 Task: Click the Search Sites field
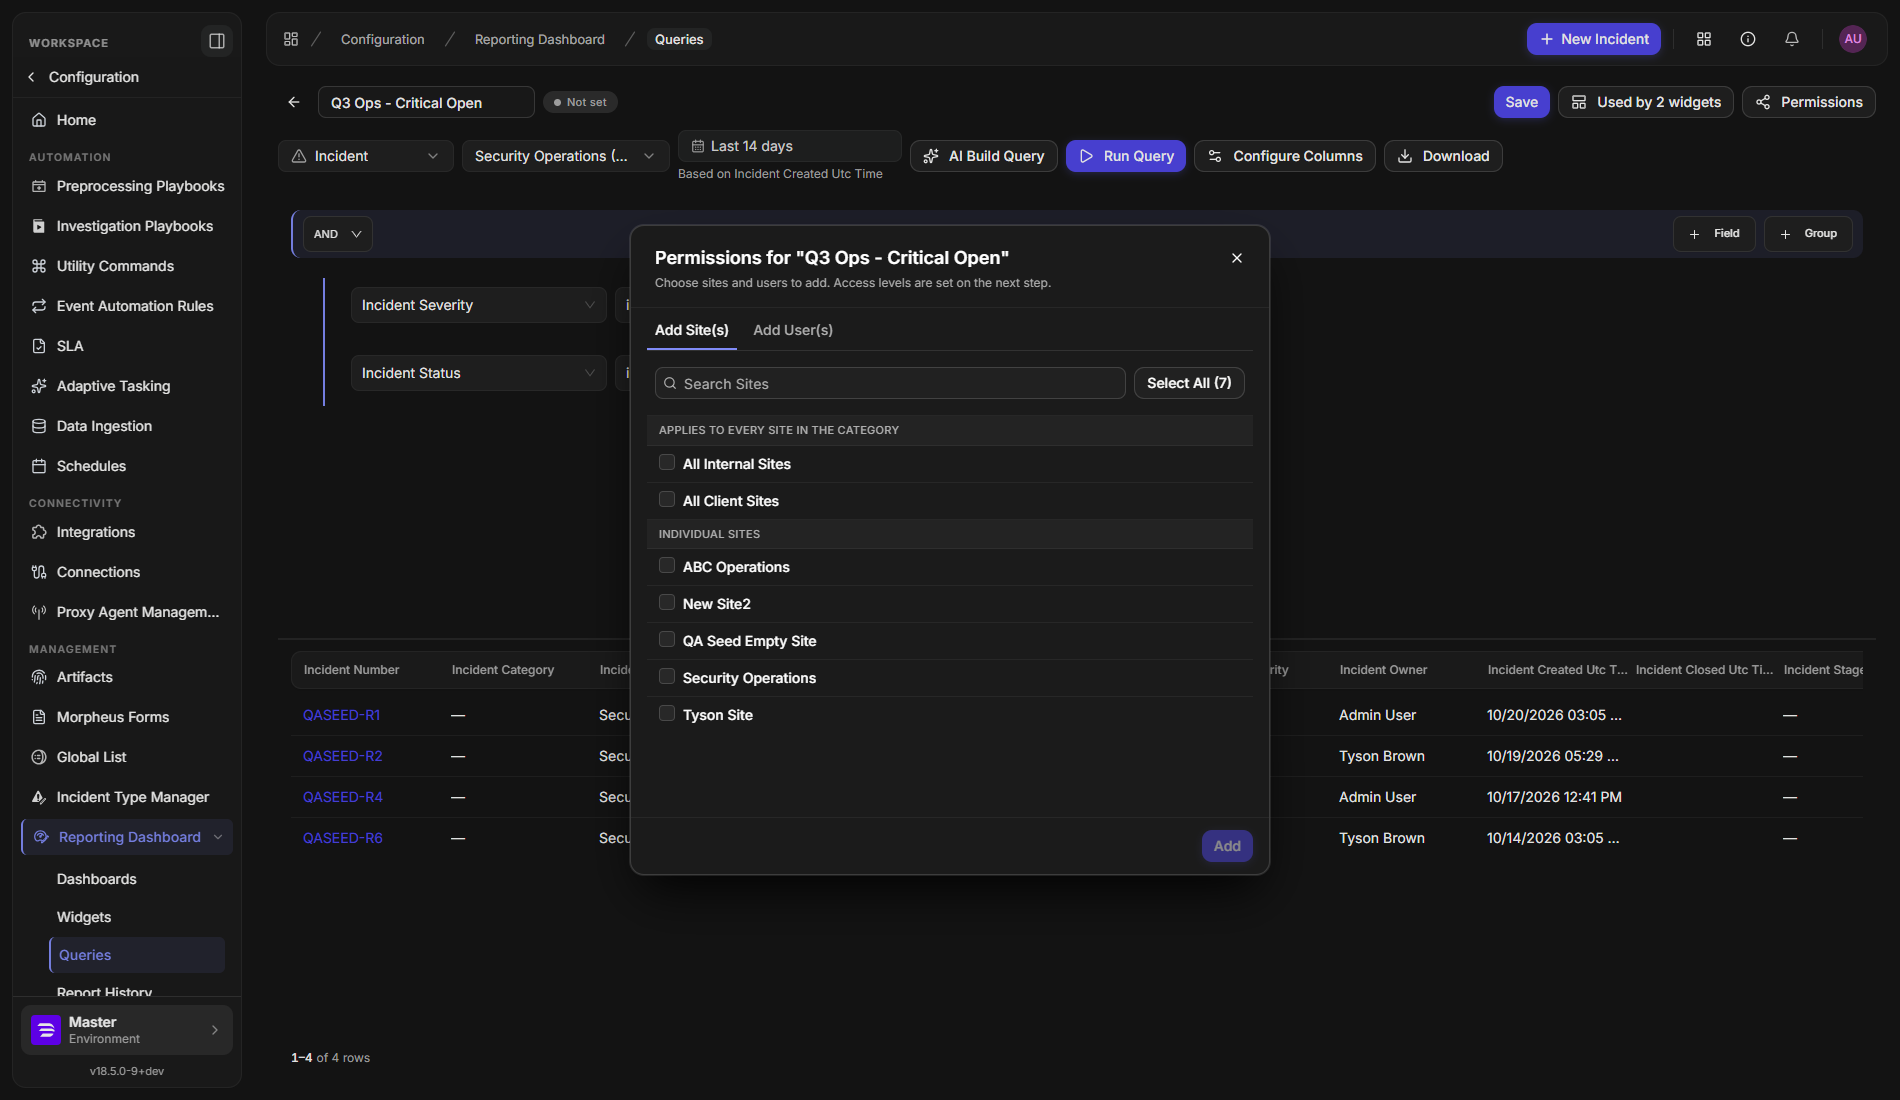[890, 384]
